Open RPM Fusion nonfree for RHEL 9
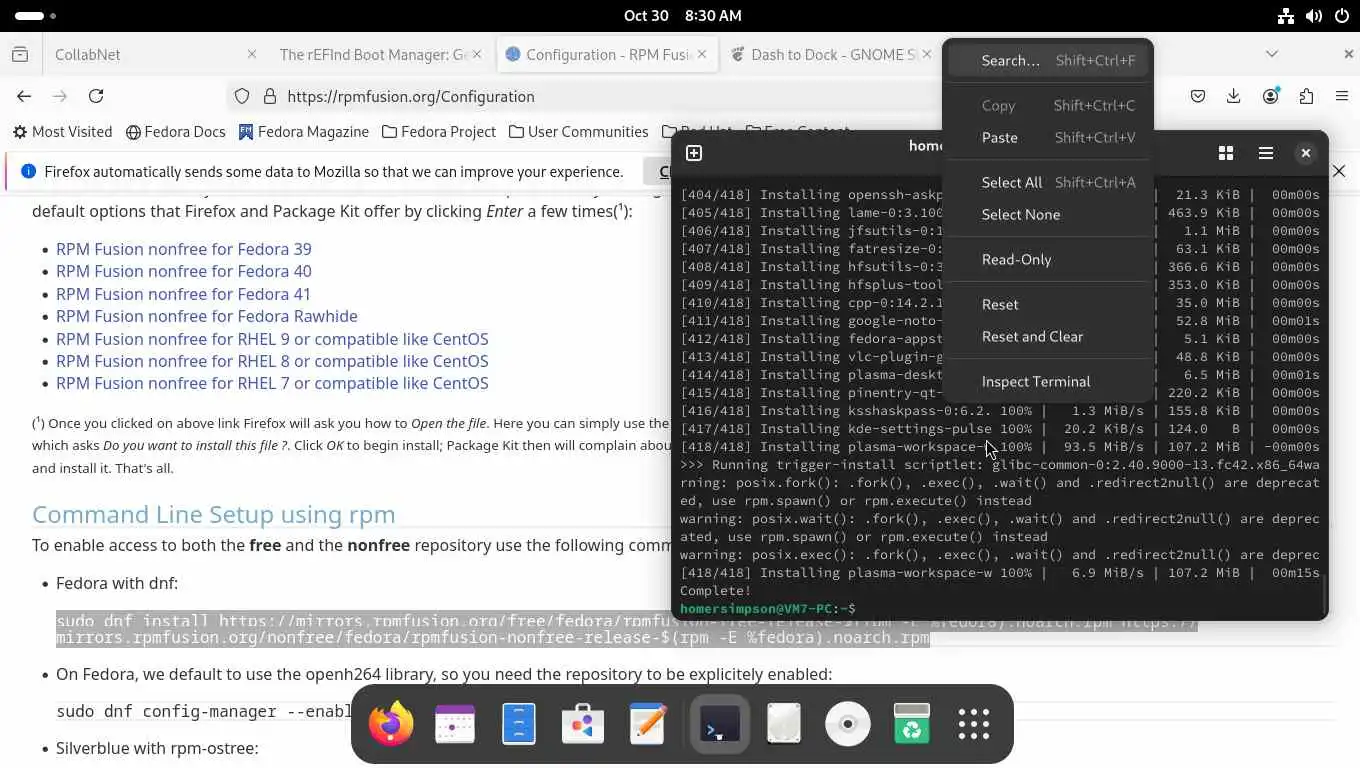Image resolution: width=1360 pixels, height=768 pixels. tap(272, 339)
